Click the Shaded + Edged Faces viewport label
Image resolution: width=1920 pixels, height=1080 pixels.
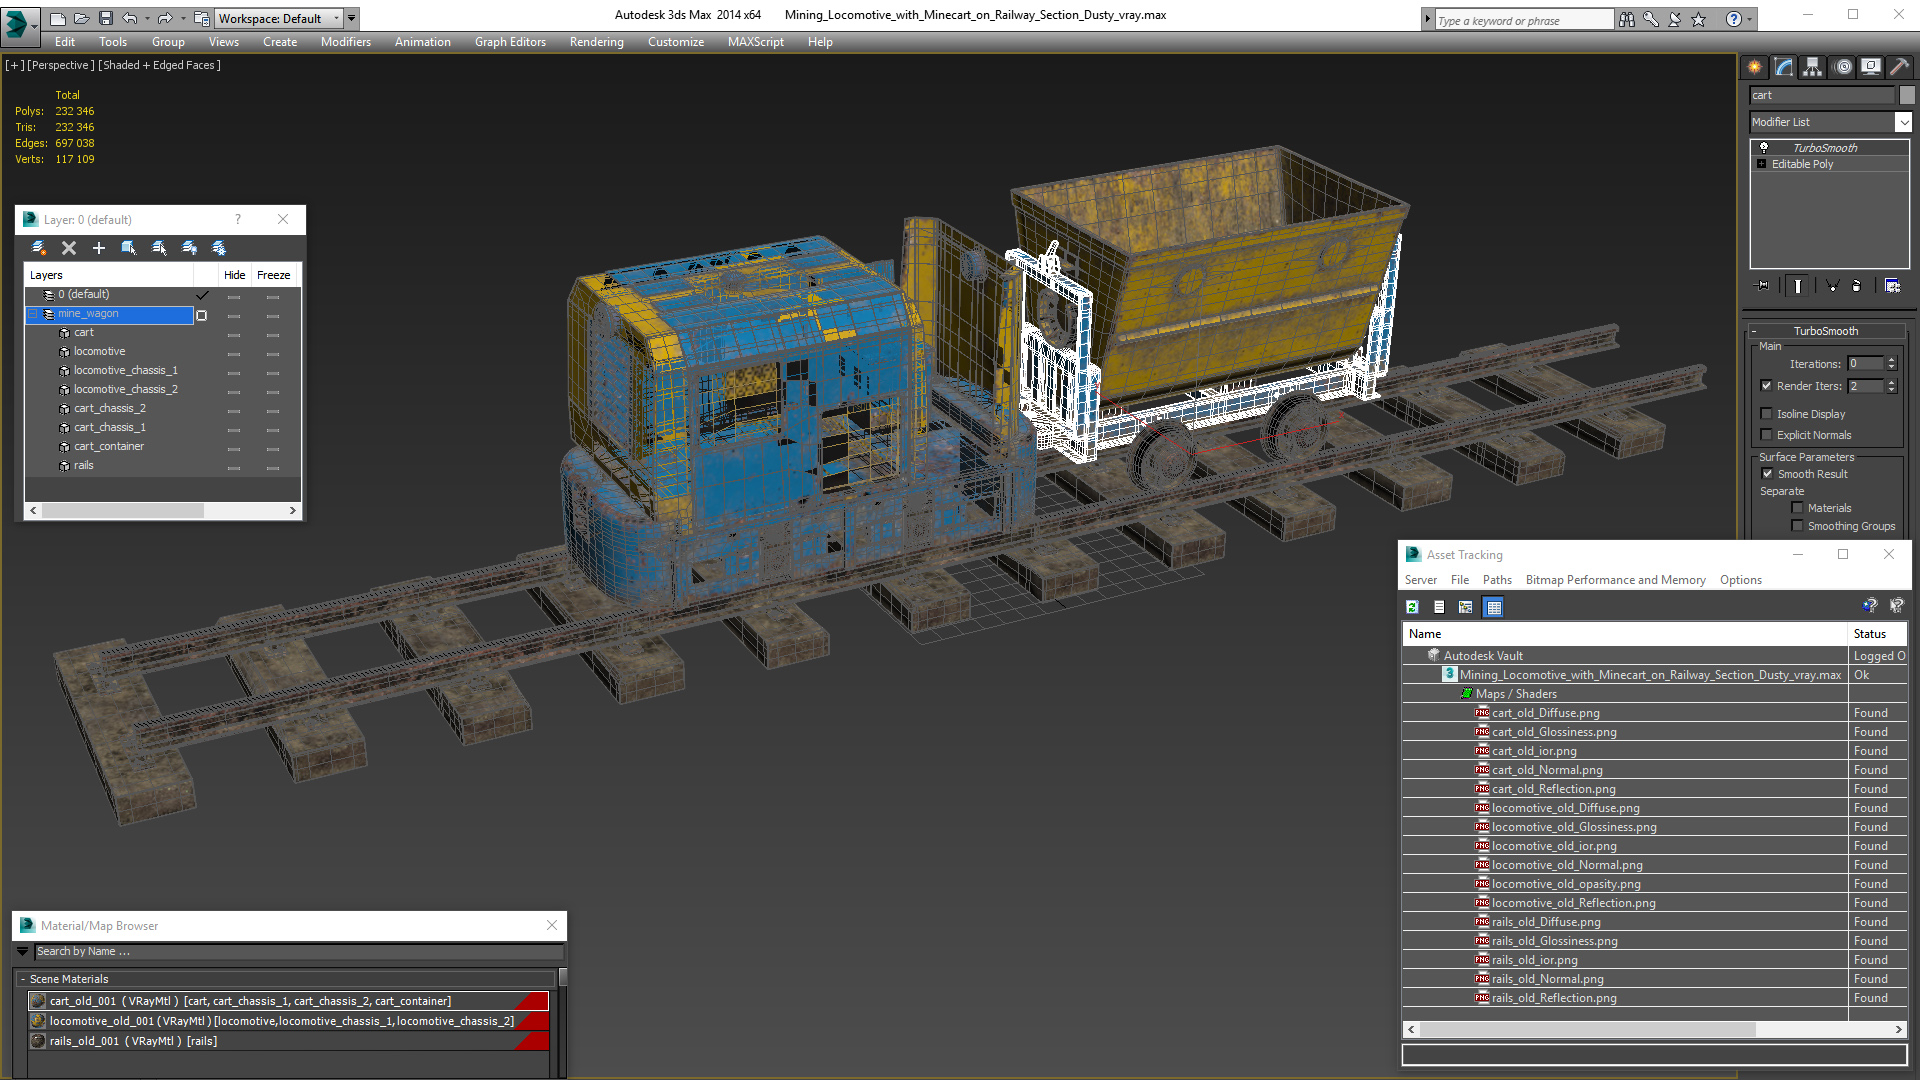click(x=160, y=65)
